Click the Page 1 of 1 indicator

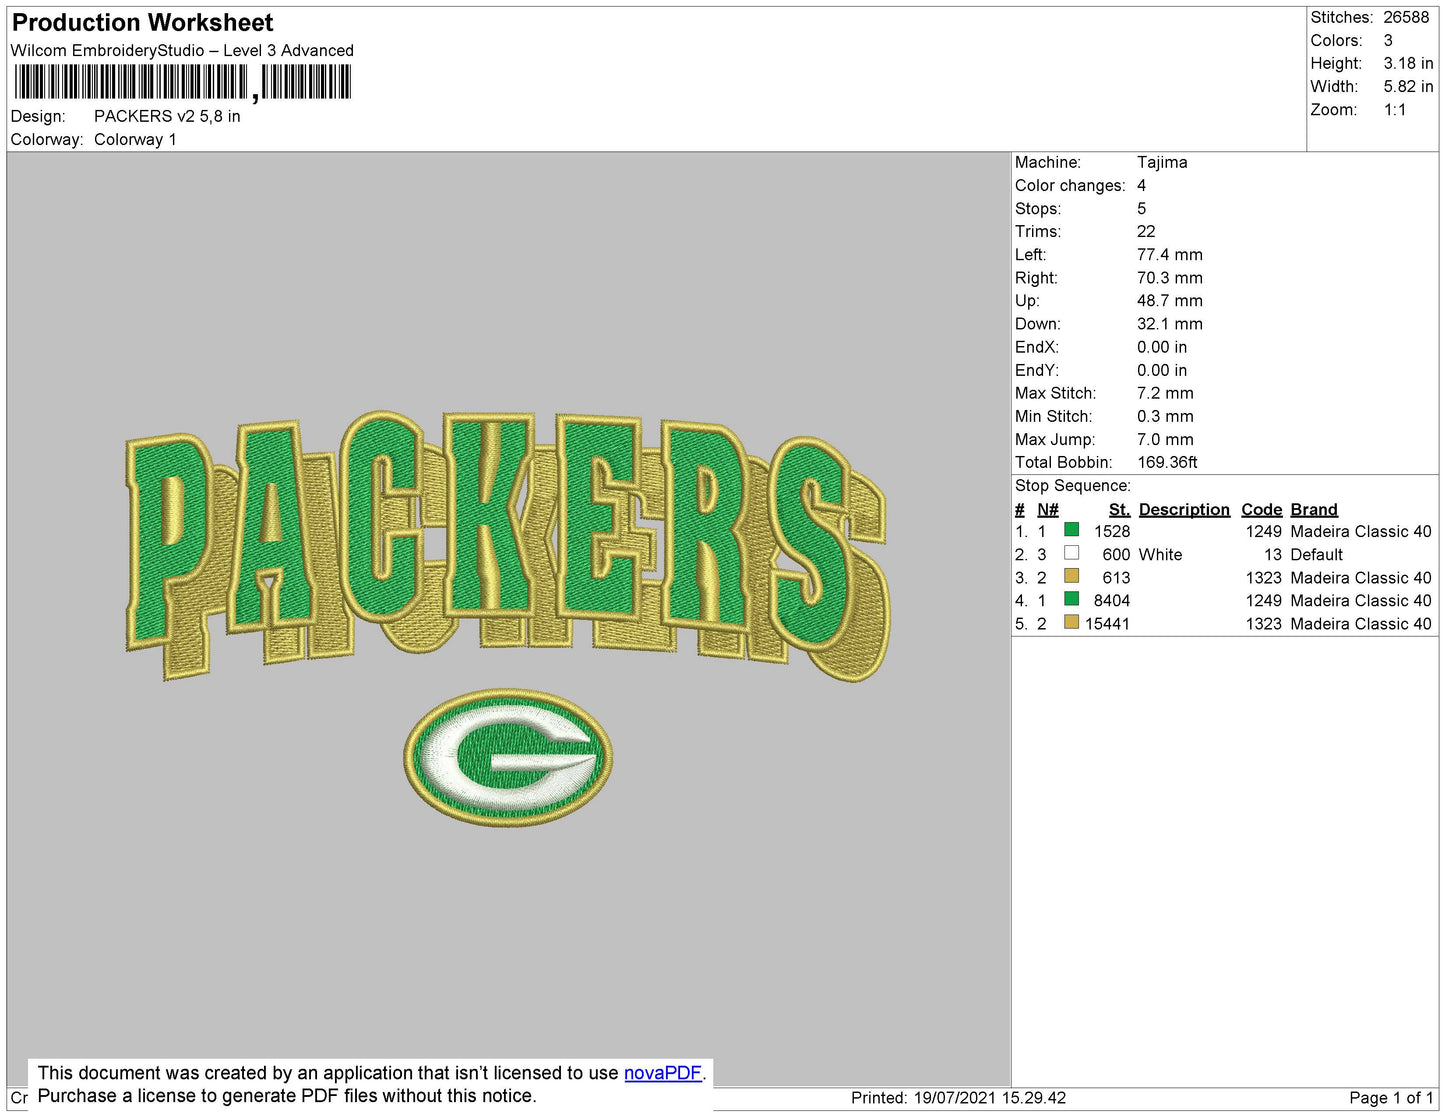click(x=1391, y=1097)
